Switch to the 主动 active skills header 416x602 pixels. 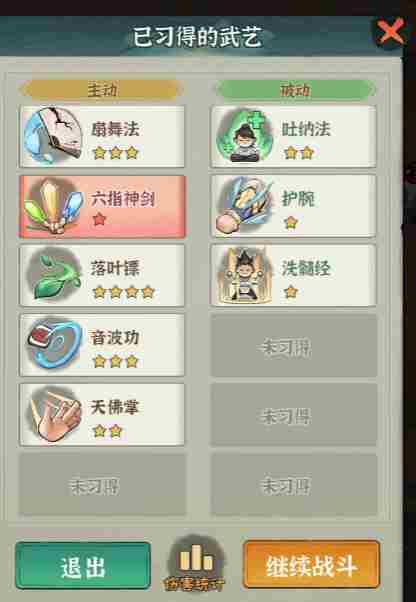(101, 90)
